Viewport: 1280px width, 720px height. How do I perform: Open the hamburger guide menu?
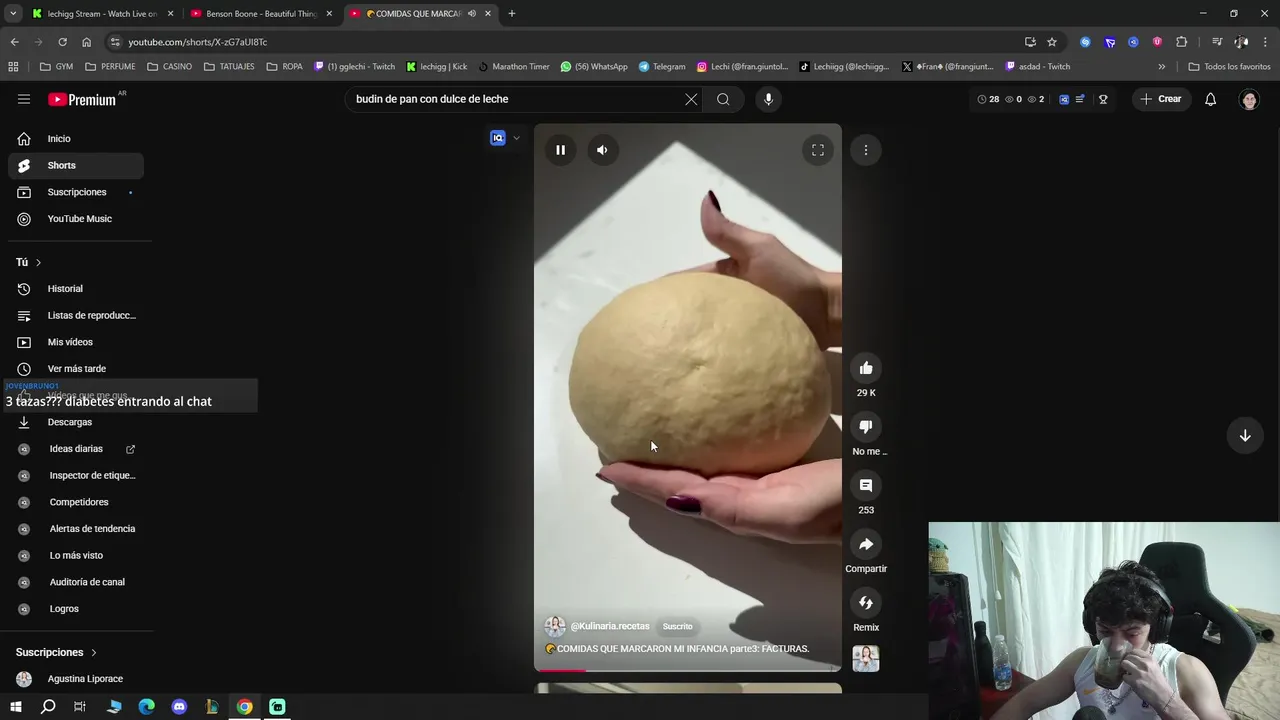pyautogui.click(x=24, y=99)
